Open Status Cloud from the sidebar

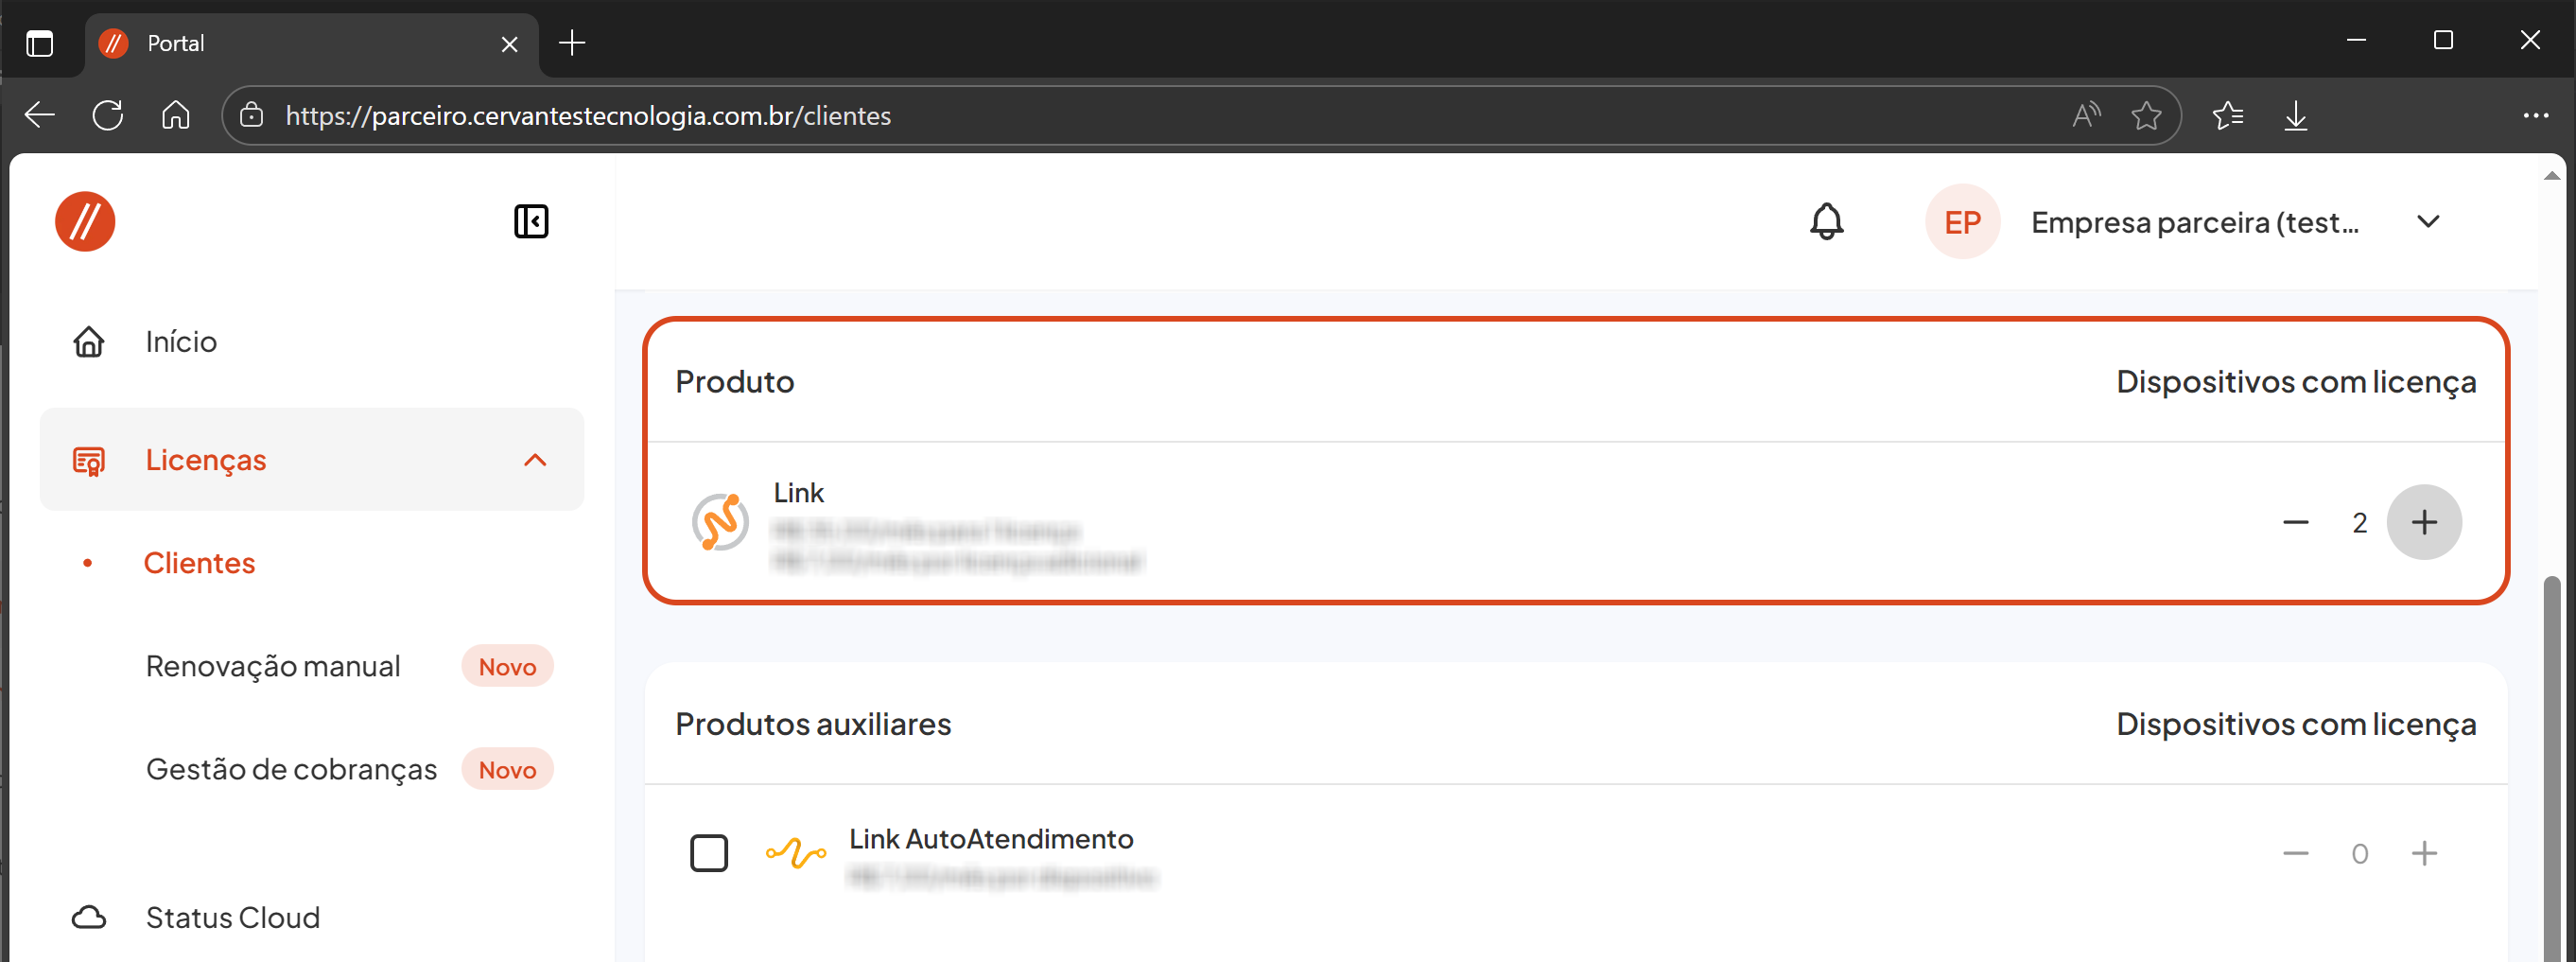232,917
